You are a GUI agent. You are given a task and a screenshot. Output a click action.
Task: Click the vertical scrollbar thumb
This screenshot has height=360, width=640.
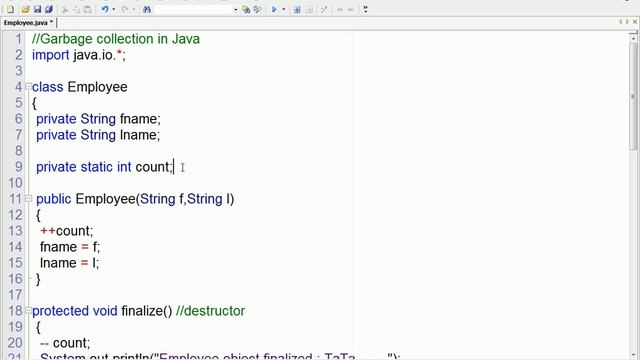click(633, 96)
